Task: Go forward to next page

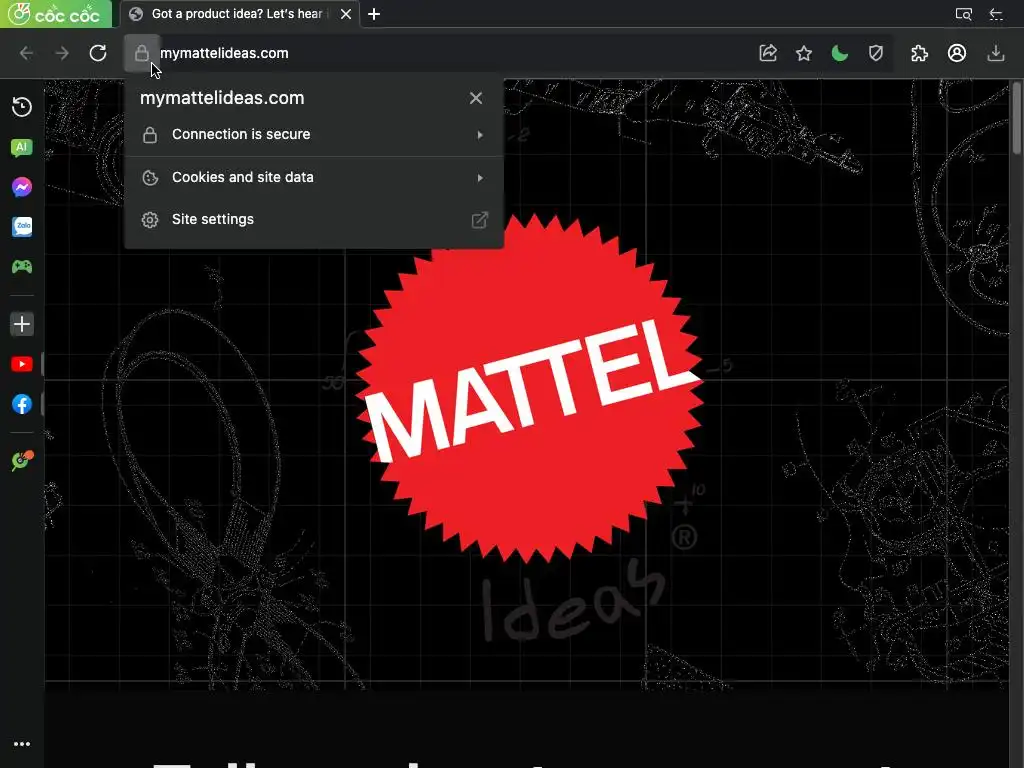Action: click(62, 53)
